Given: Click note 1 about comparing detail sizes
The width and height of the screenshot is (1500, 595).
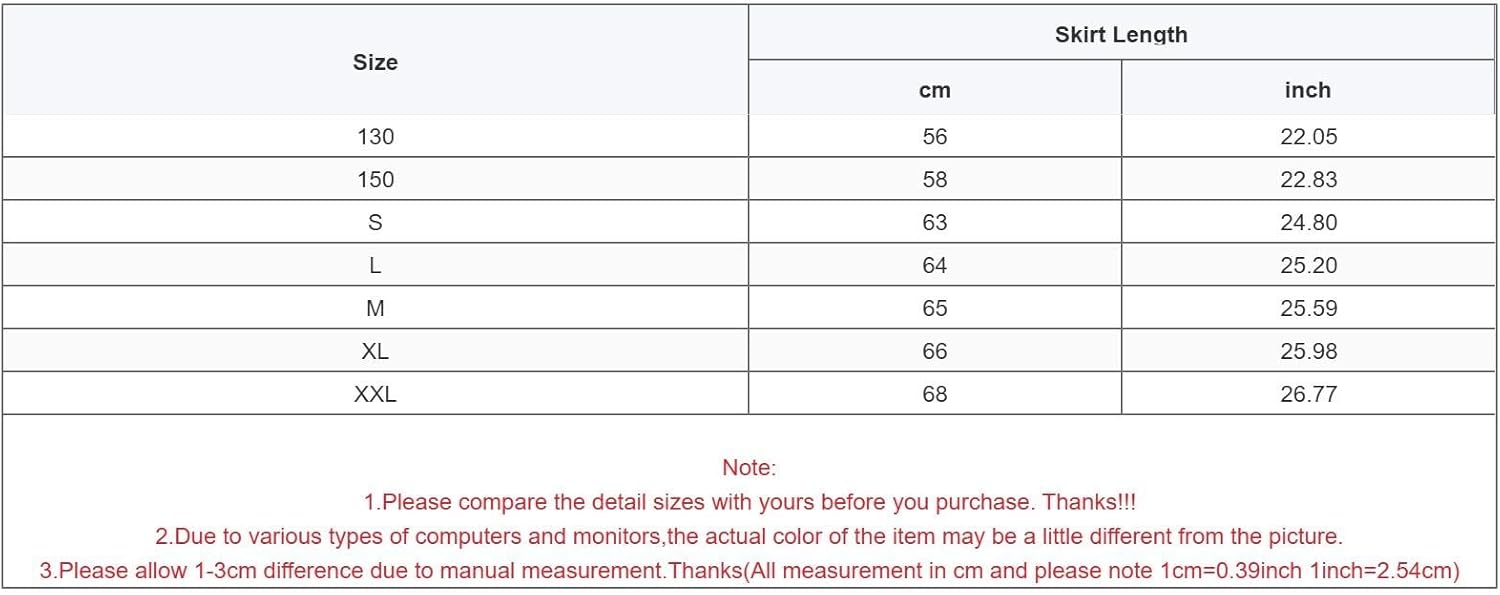Looking at the screenshot, I should [749, 502].
